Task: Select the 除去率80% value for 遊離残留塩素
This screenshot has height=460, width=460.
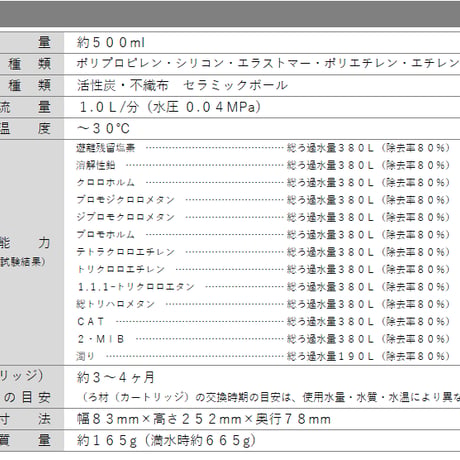Action: coord(416,148)
